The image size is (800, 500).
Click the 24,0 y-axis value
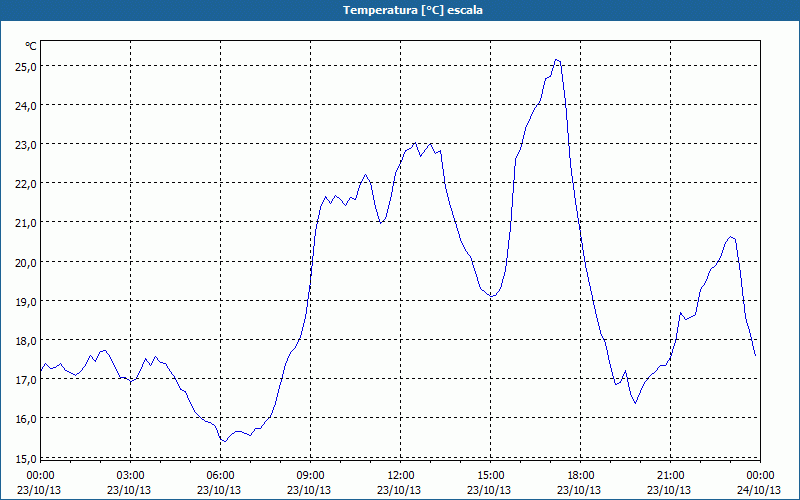(x=27, y=106)
